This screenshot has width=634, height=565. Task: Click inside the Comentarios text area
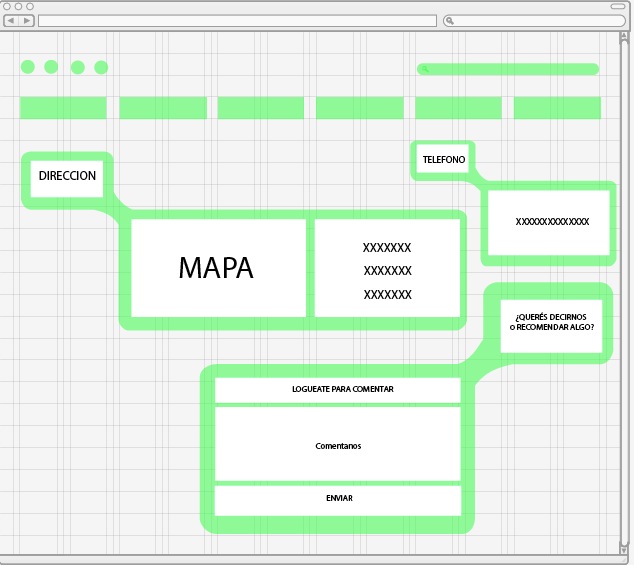tap(338, 445)
